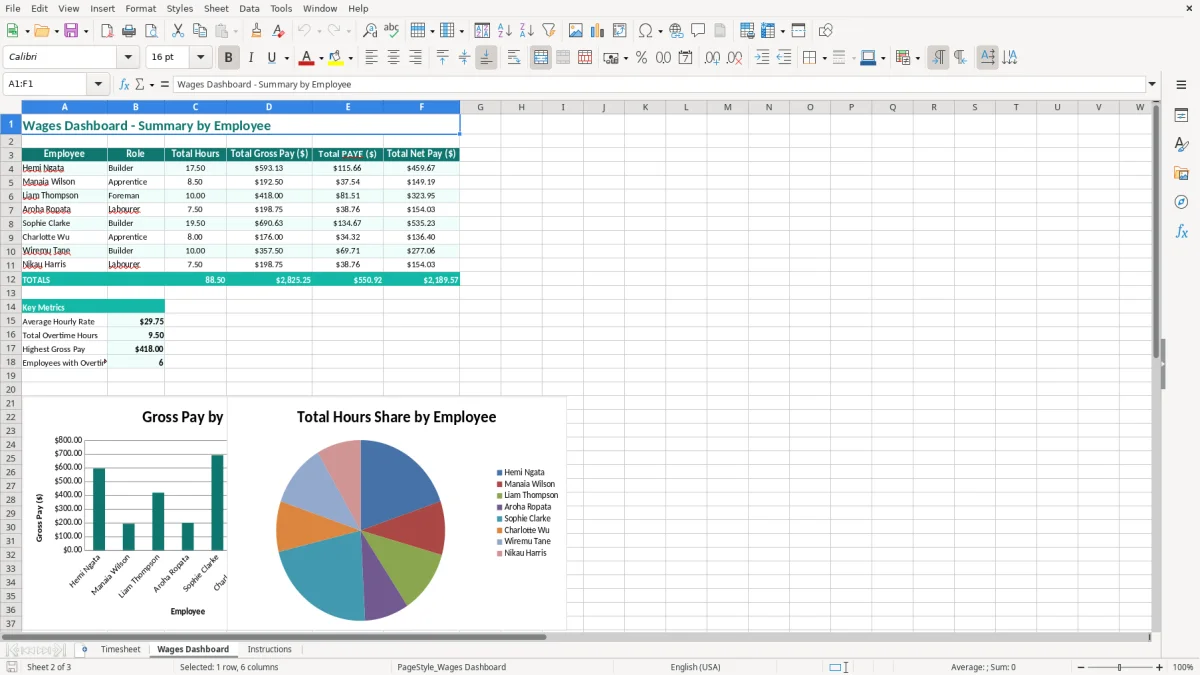The width and height of the screenshot is (1200, 675).
Task: Insert a hyperlink
Action: coord(676,31)
